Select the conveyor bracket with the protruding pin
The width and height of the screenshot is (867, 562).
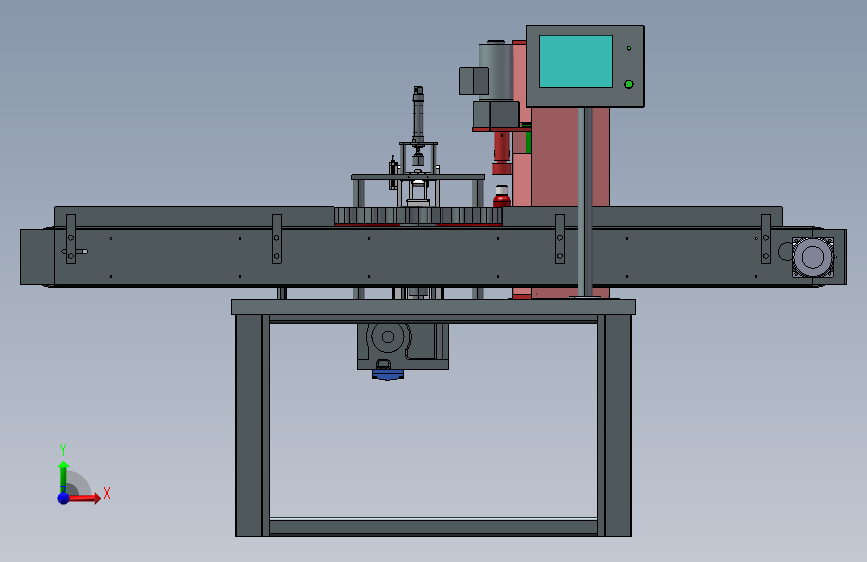(71, 239)
